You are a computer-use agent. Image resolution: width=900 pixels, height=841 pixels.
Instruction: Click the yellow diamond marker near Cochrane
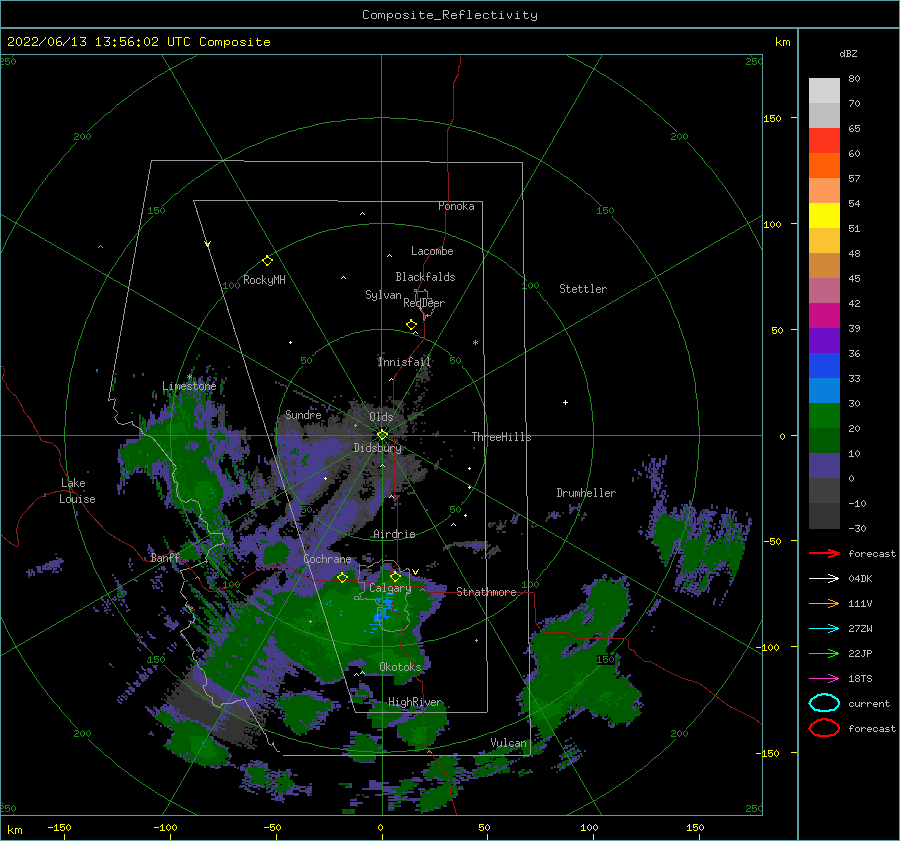click(343, 577)
